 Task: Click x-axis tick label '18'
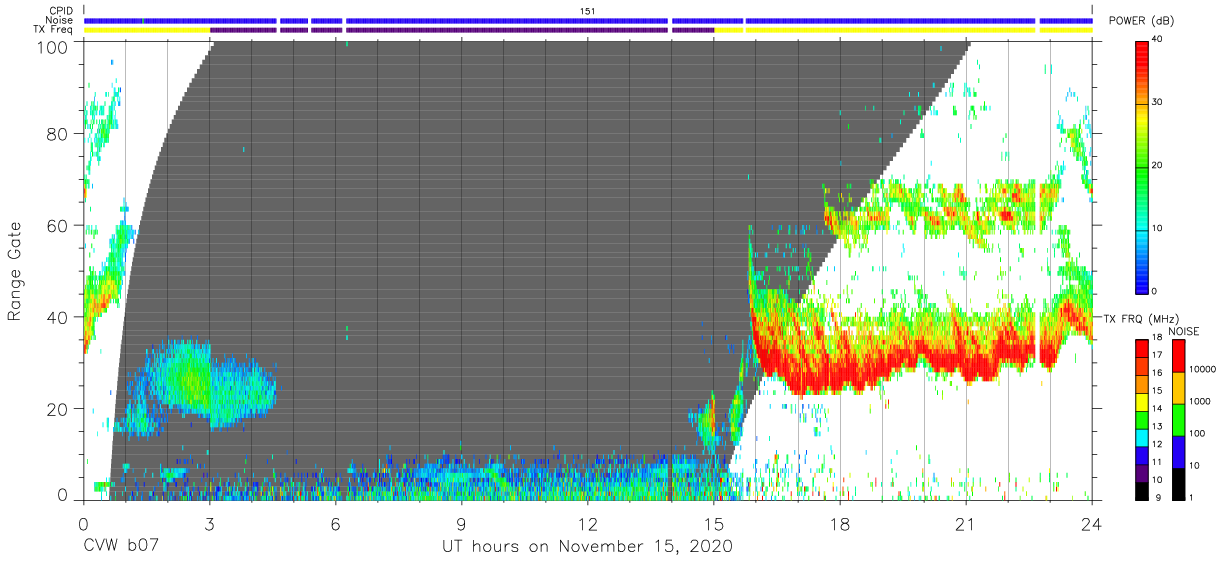(840, 523)
